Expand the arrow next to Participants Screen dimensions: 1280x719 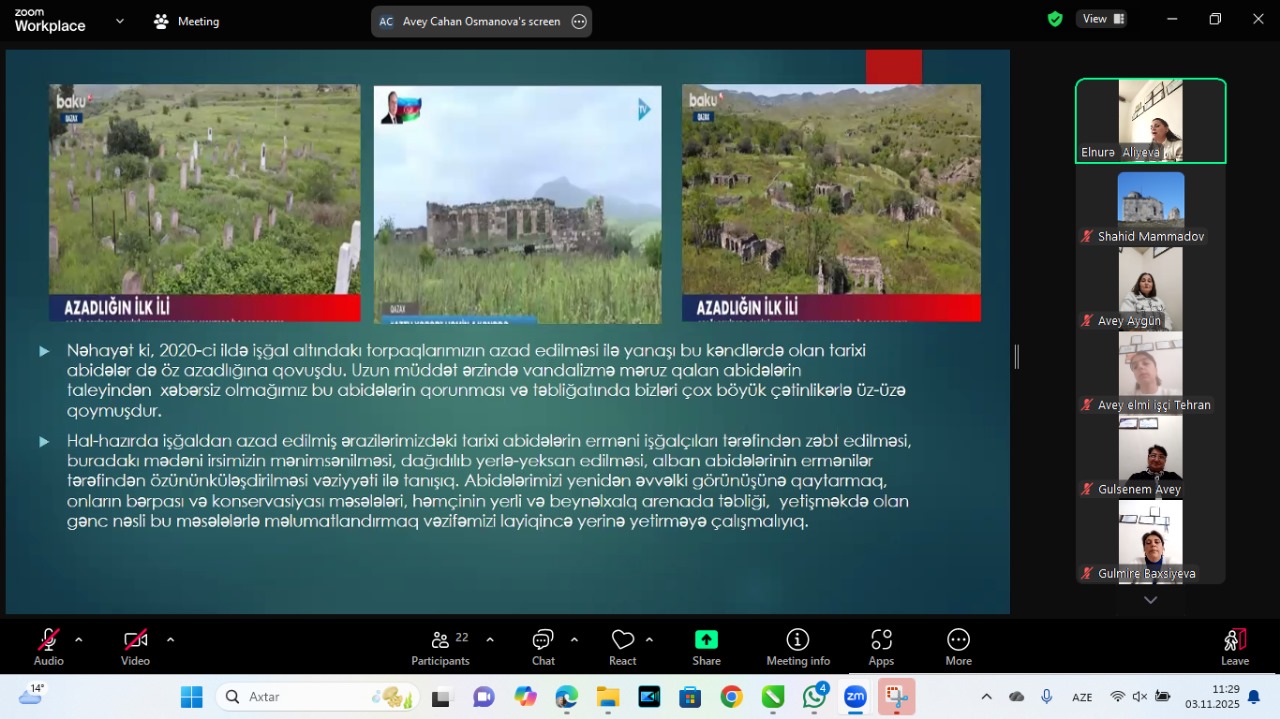(x=490, y=640)
